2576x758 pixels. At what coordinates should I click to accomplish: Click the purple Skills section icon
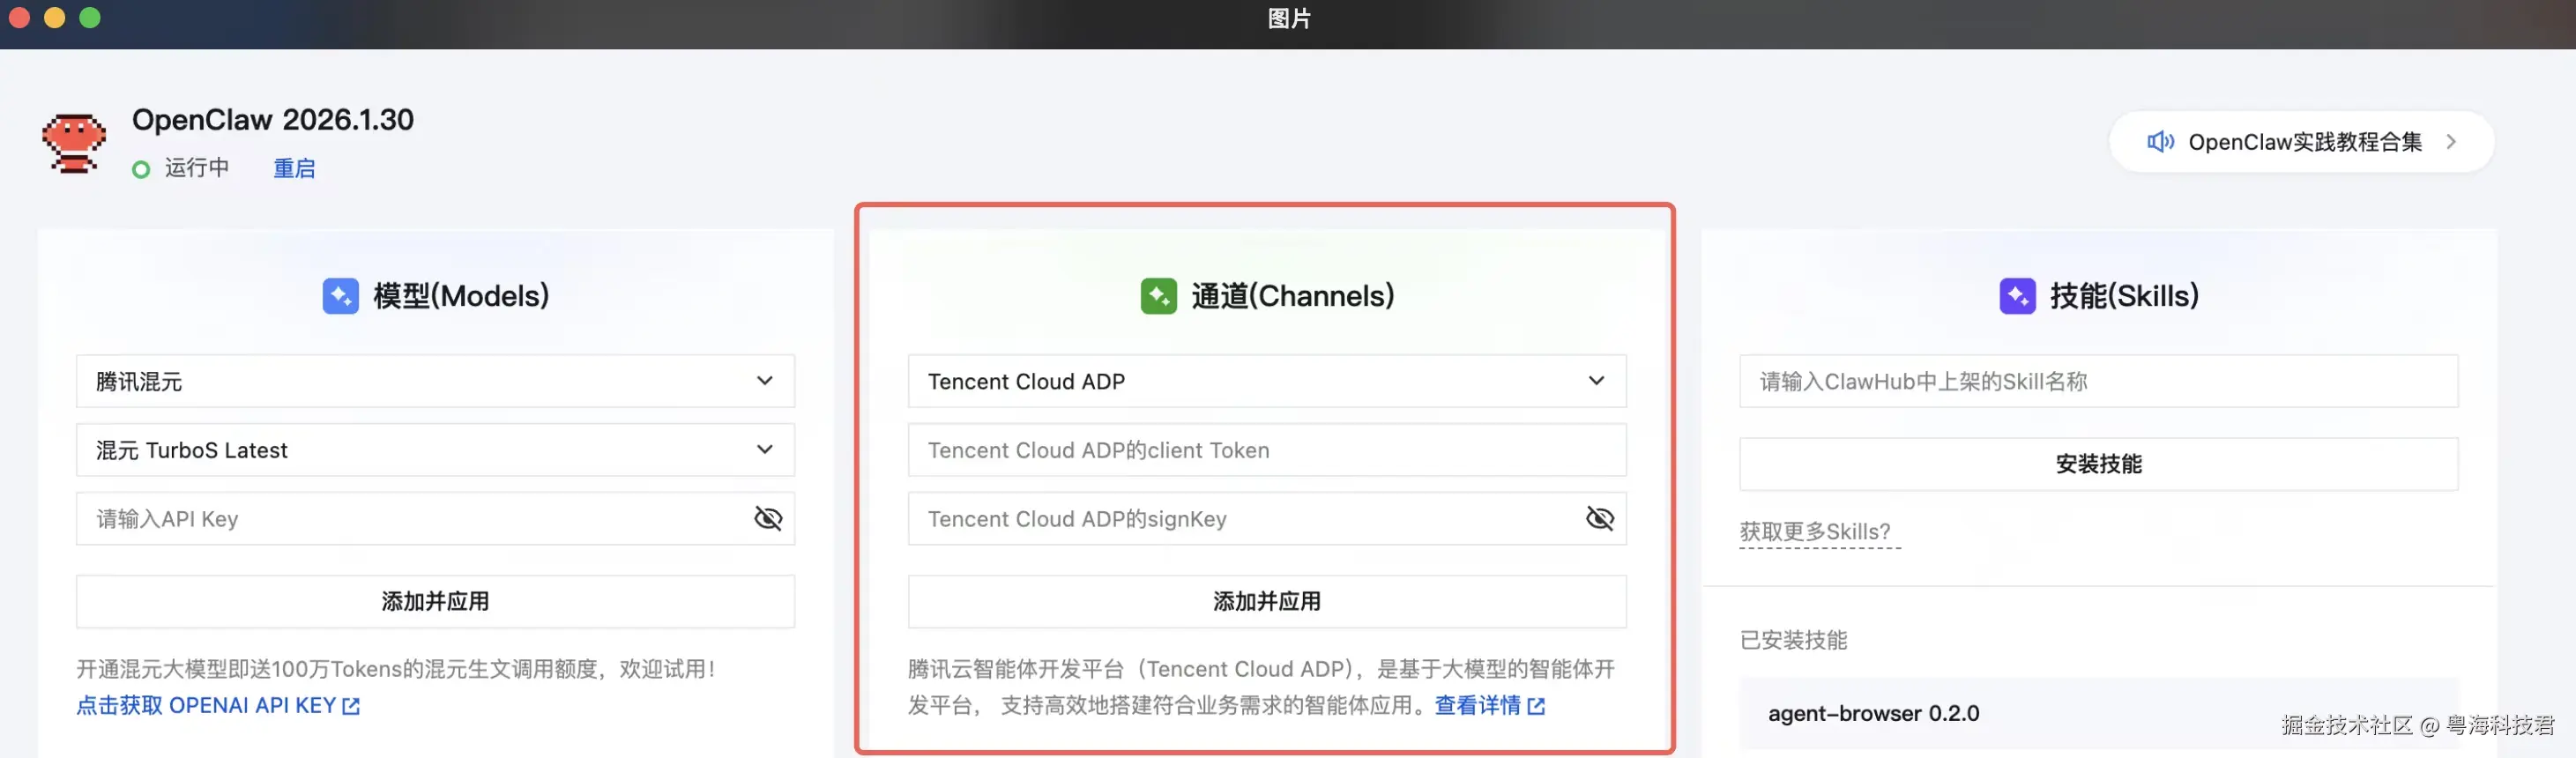[x=2017, y=296]
